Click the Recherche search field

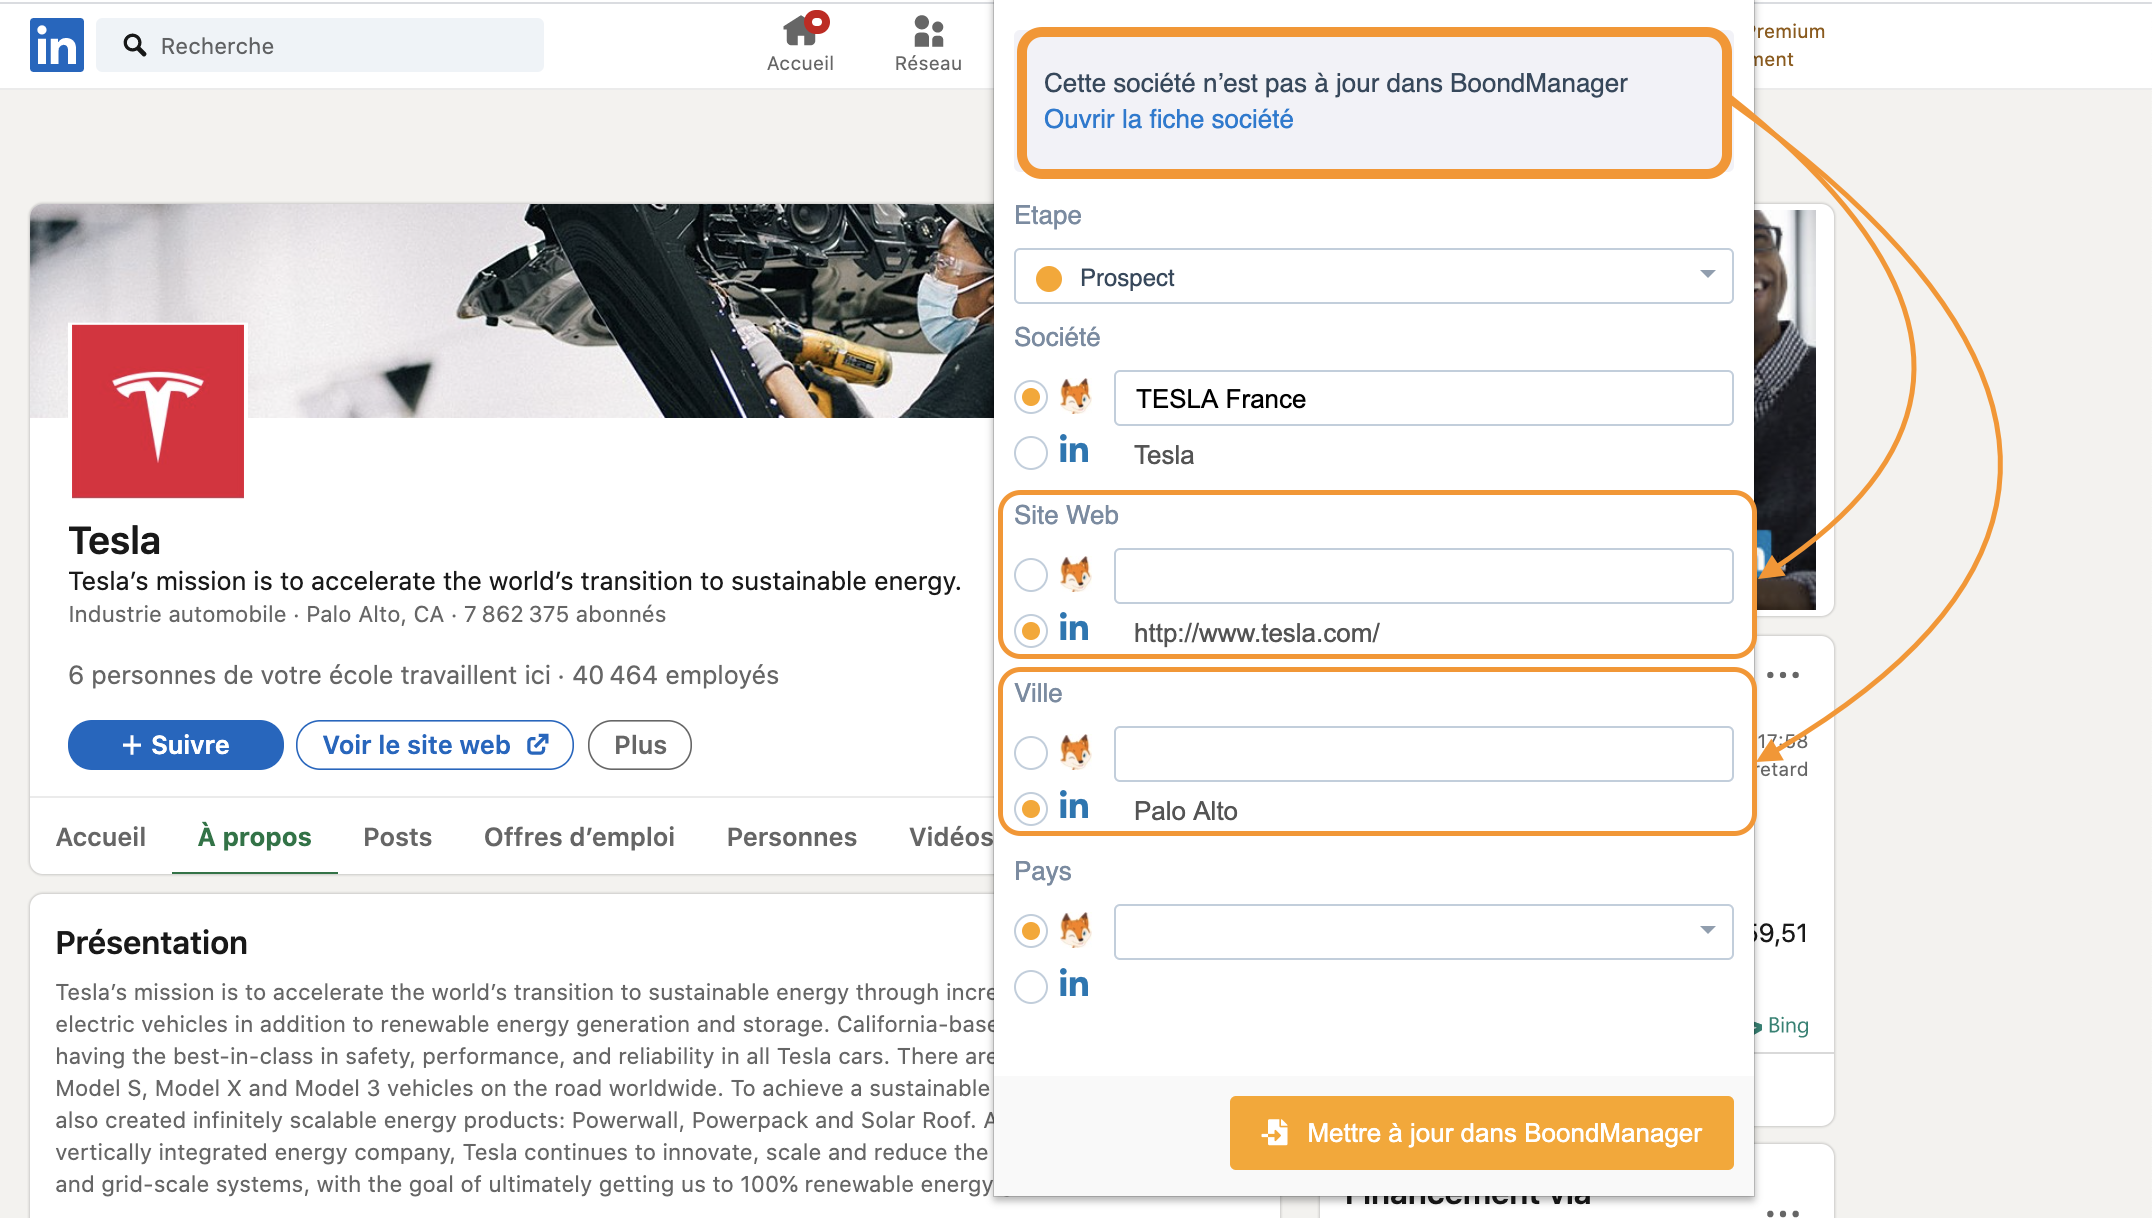click(320, 45)
